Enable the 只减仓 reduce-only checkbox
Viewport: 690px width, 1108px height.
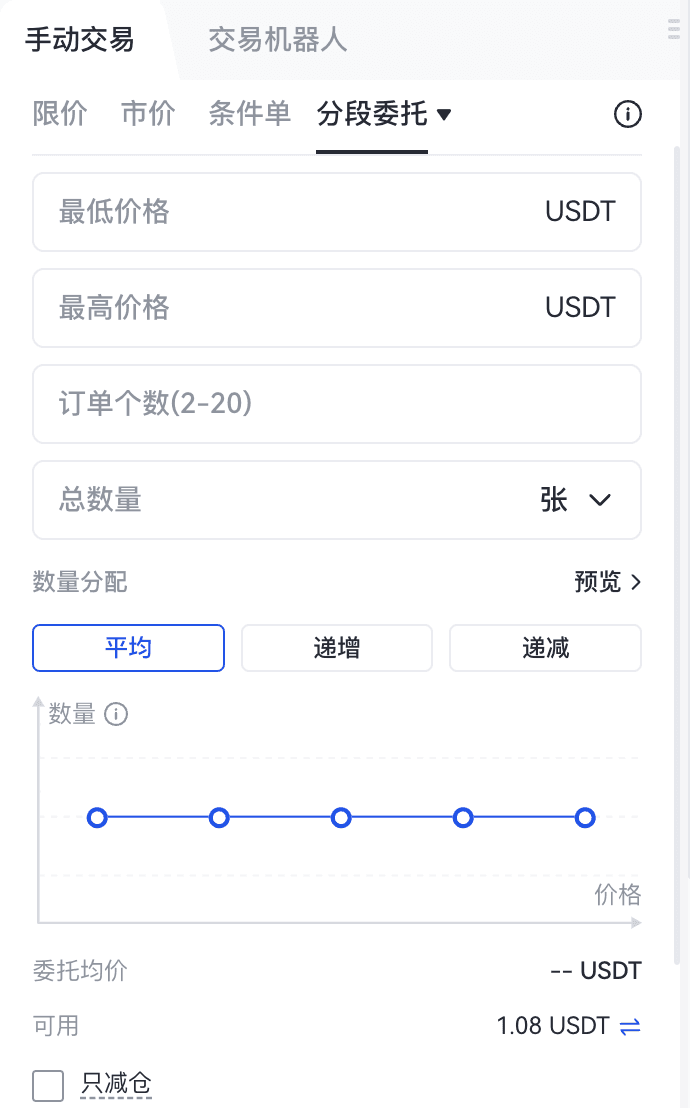point(47,1085)
